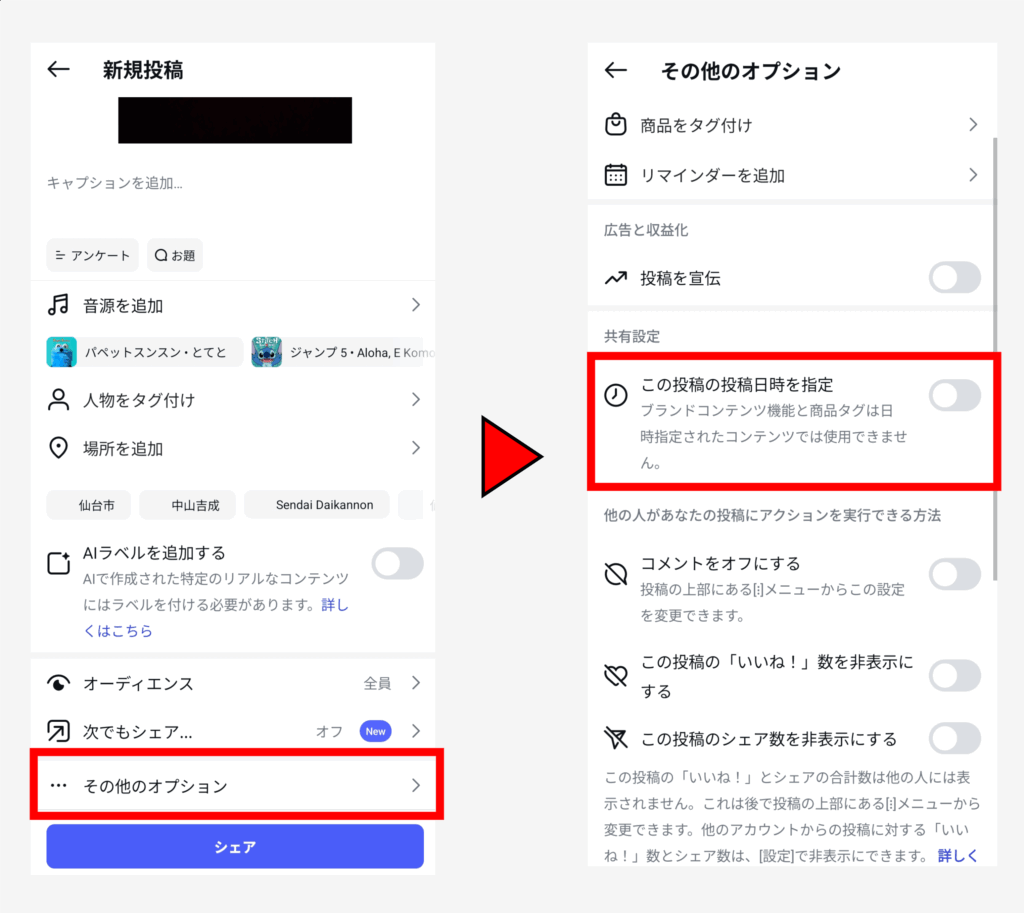This screenshot has height=913, width=1024.
Task: Tap the shopping bag icon for 商品をタグ付け
Action: [x=615, y=124]
